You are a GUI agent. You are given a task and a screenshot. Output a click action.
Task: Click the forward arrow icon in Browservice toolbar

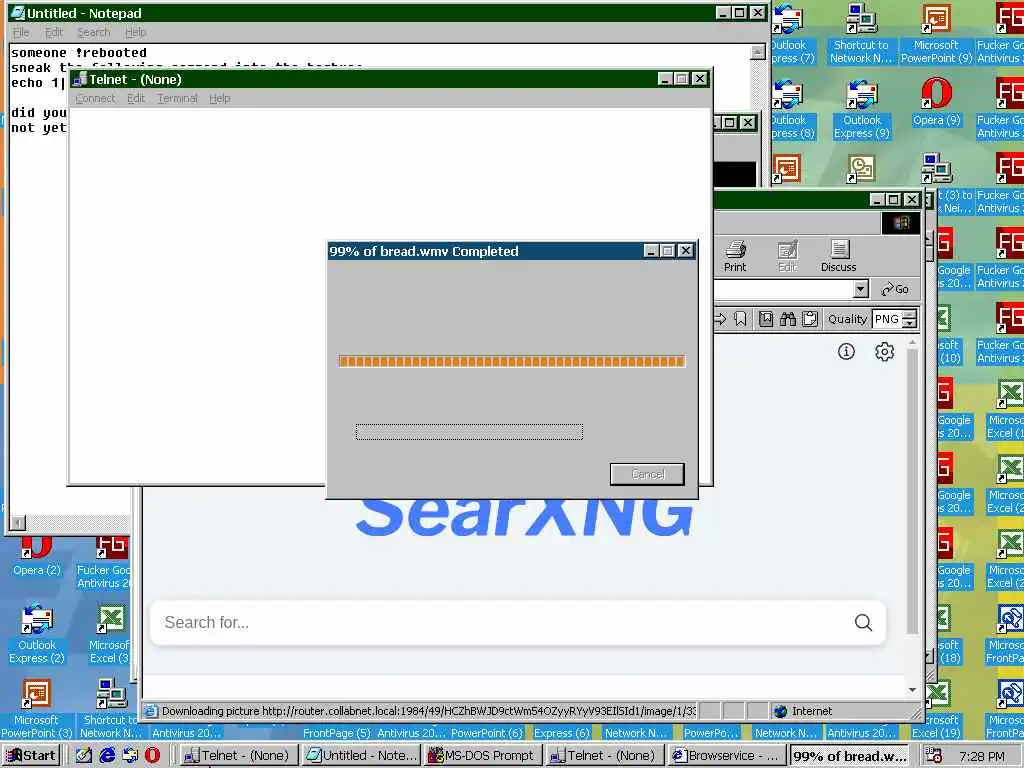point(720,319)
